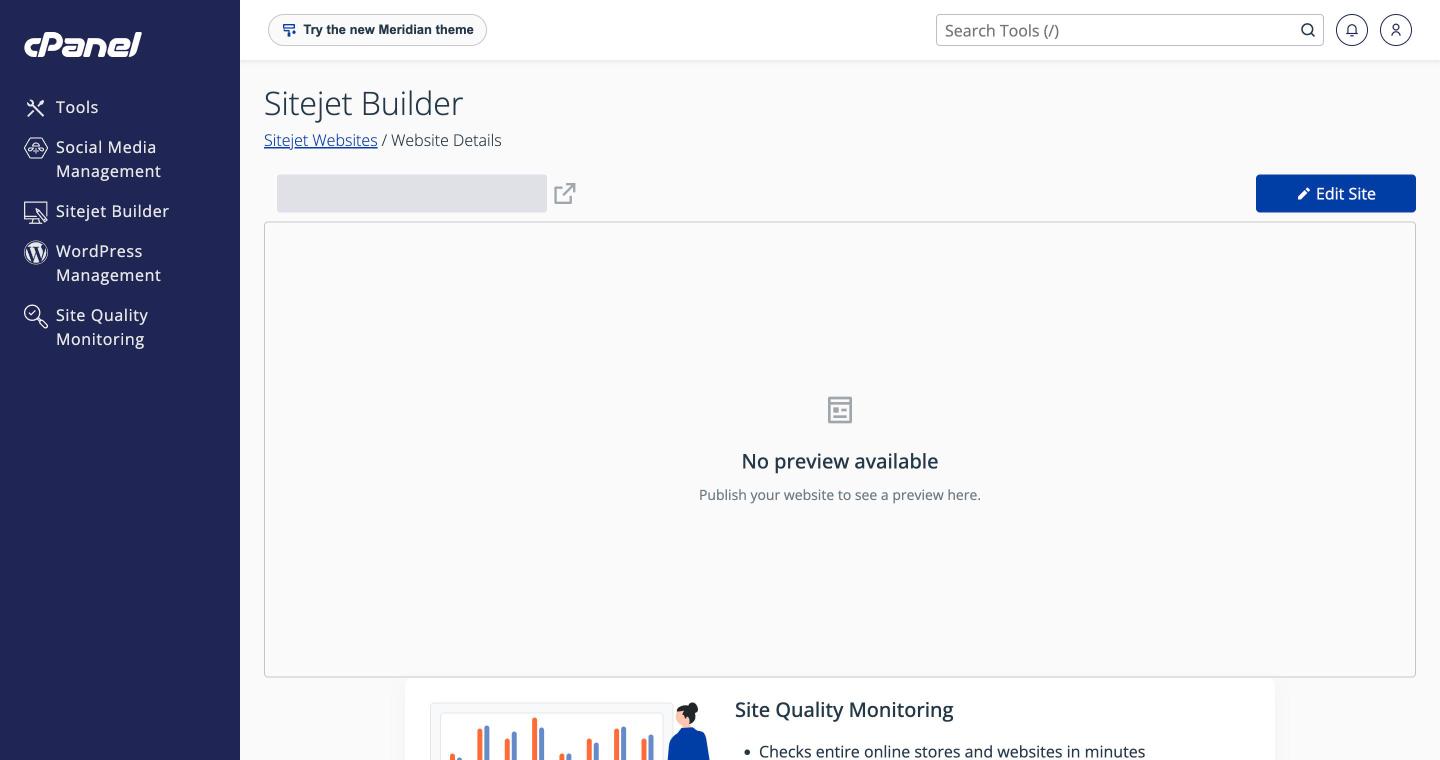
Task: Click 'Publish your website to see a preview here.'
Action: point(840,495)
